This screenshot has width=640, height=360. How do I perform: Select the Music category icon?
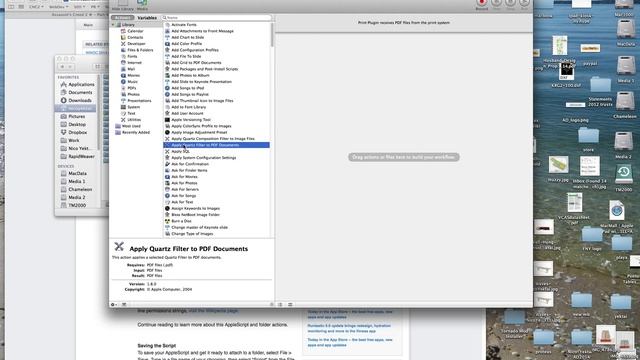tap(123, 82)
